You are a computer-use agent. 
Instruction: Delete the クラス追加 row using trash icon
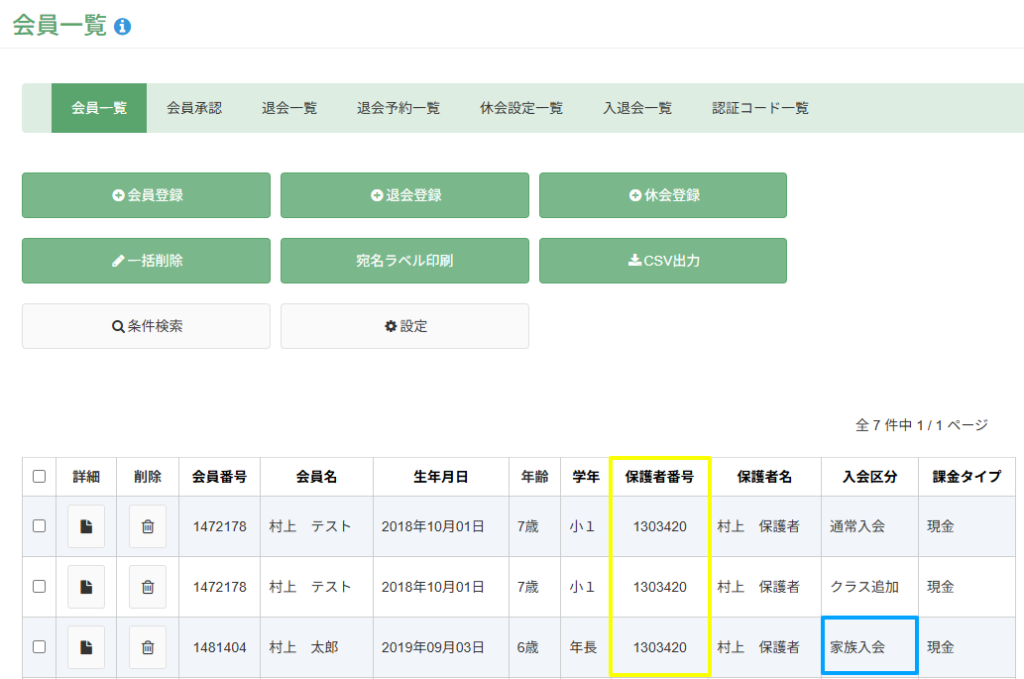click(147, 587)
